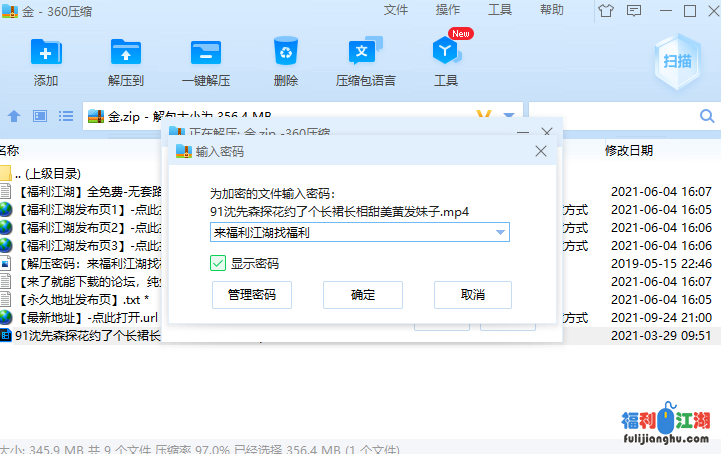The width and height of the screenshot is (721, 454).
Task: Click the 解压到 (Extract to) icon
Action: (x=126, y=52)
